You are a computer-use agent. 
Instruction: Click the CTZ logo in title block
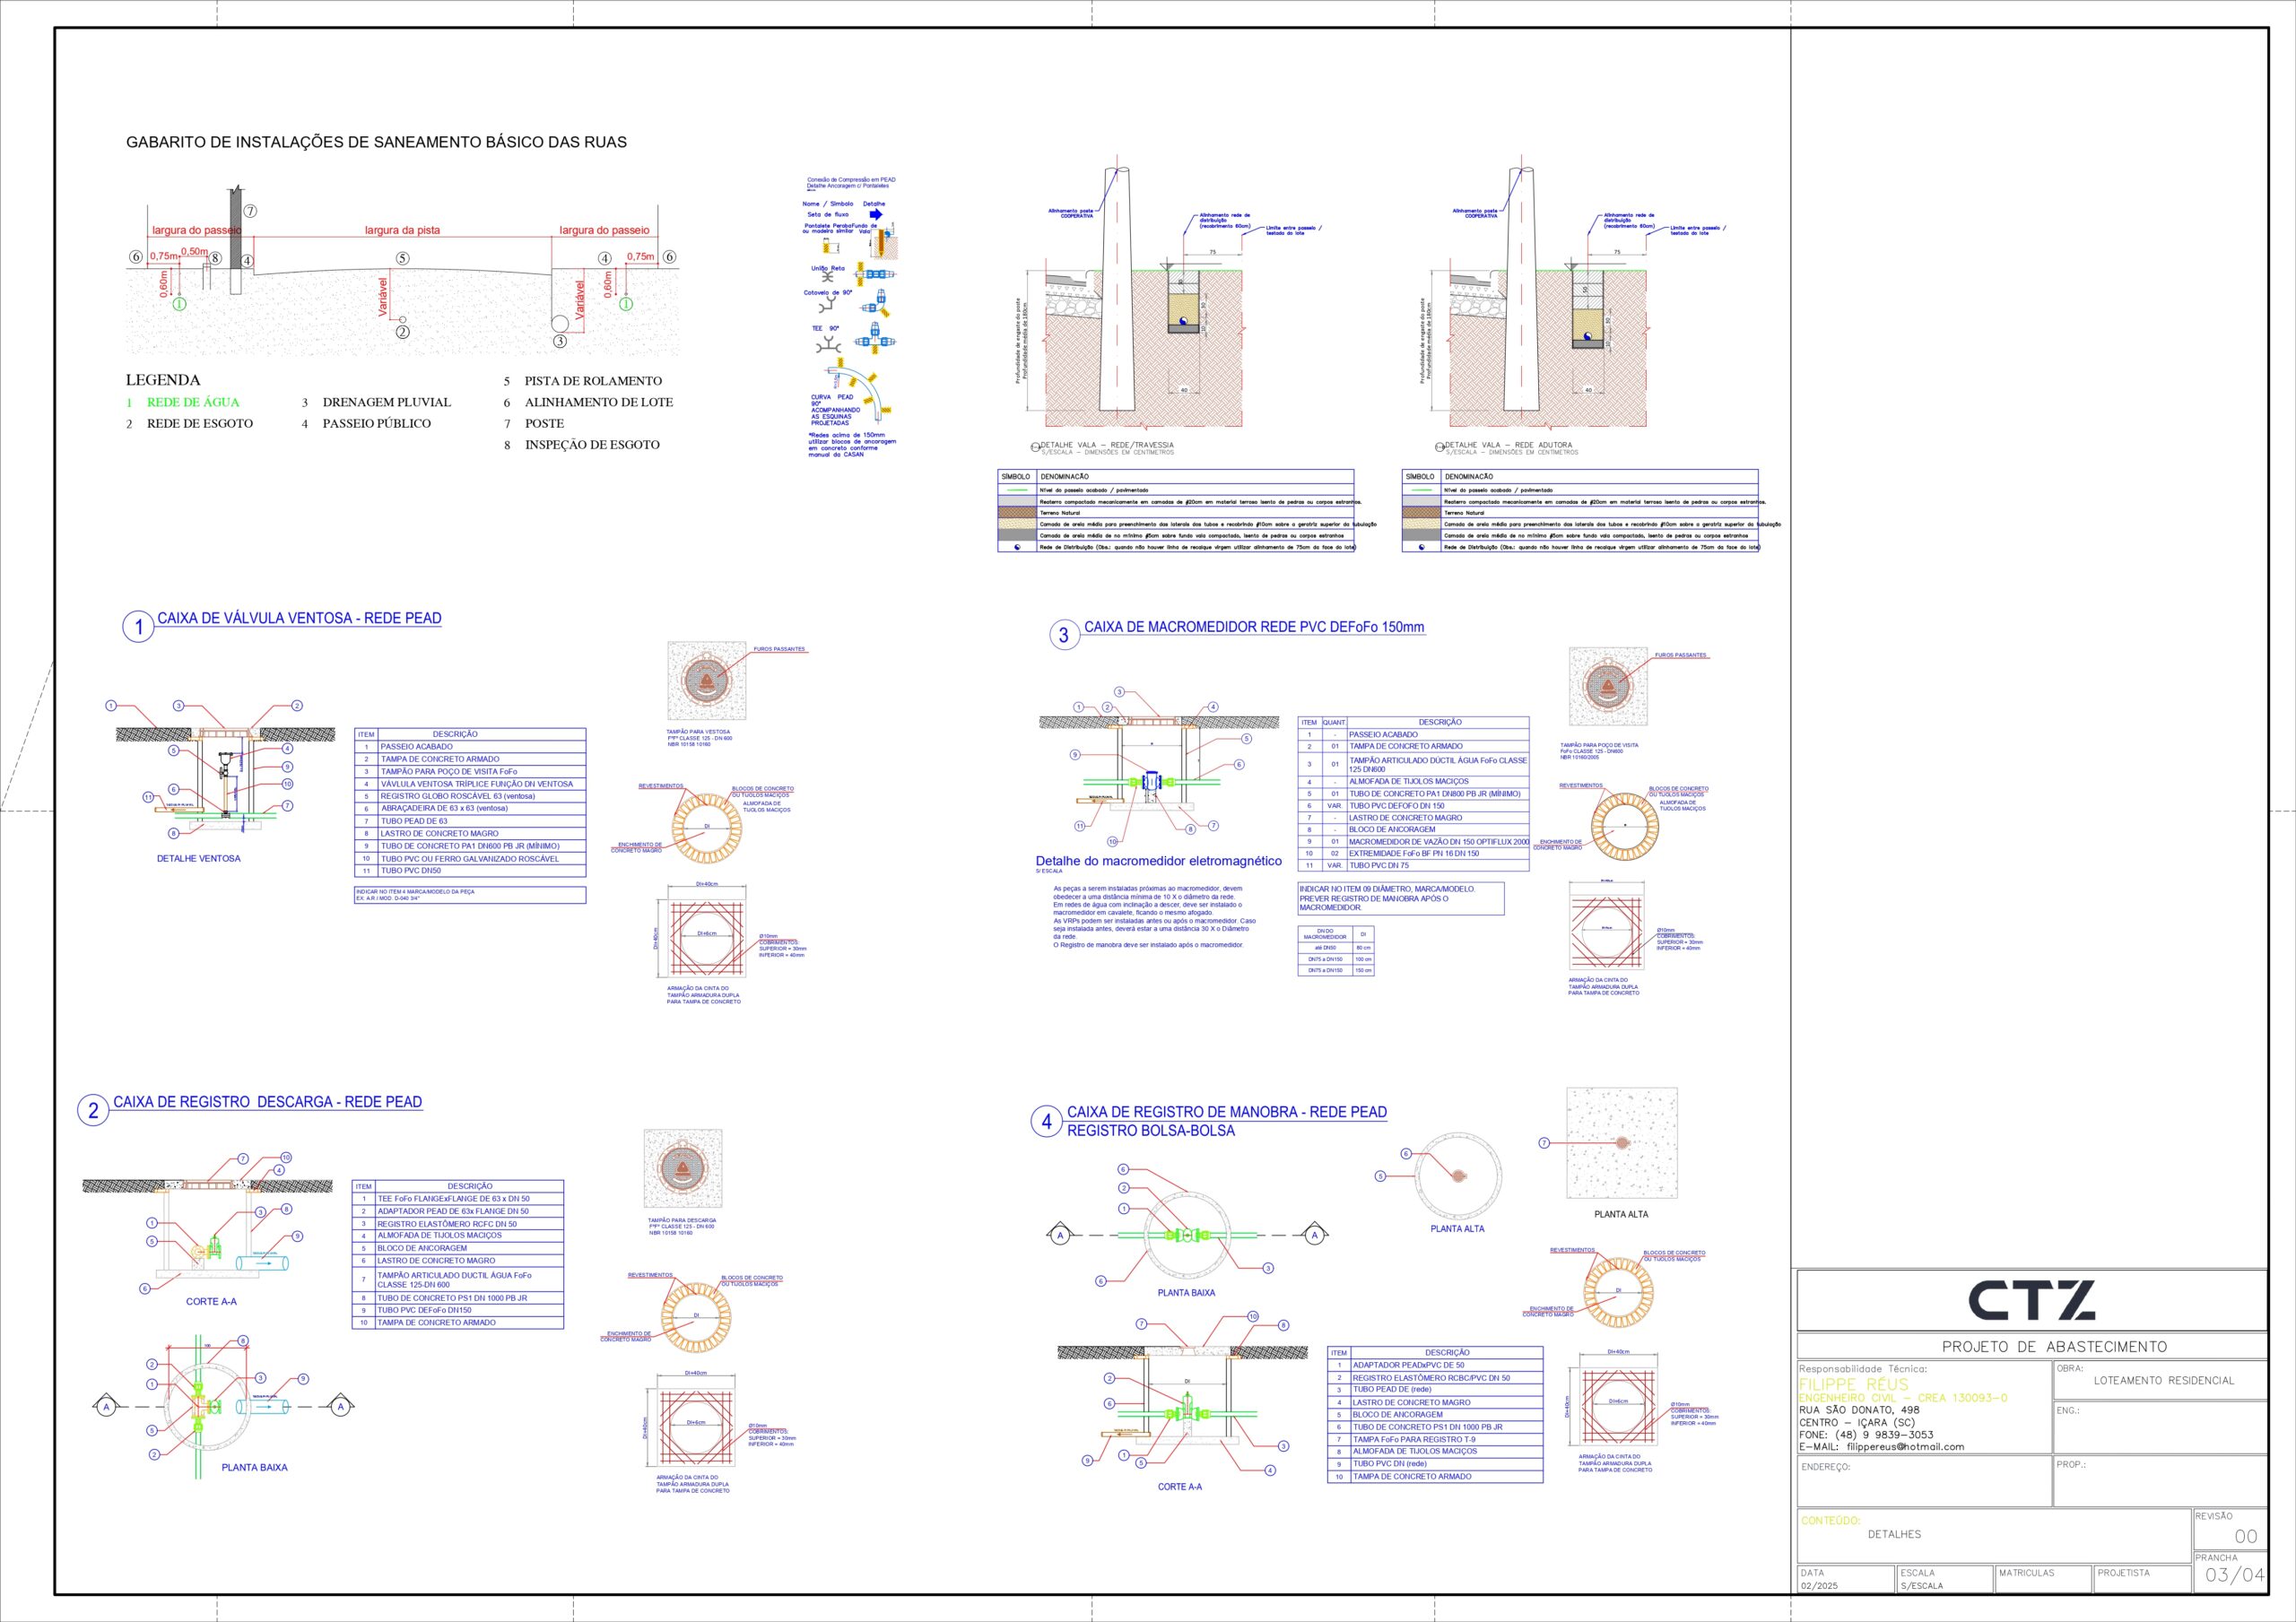(2031, 1300)
